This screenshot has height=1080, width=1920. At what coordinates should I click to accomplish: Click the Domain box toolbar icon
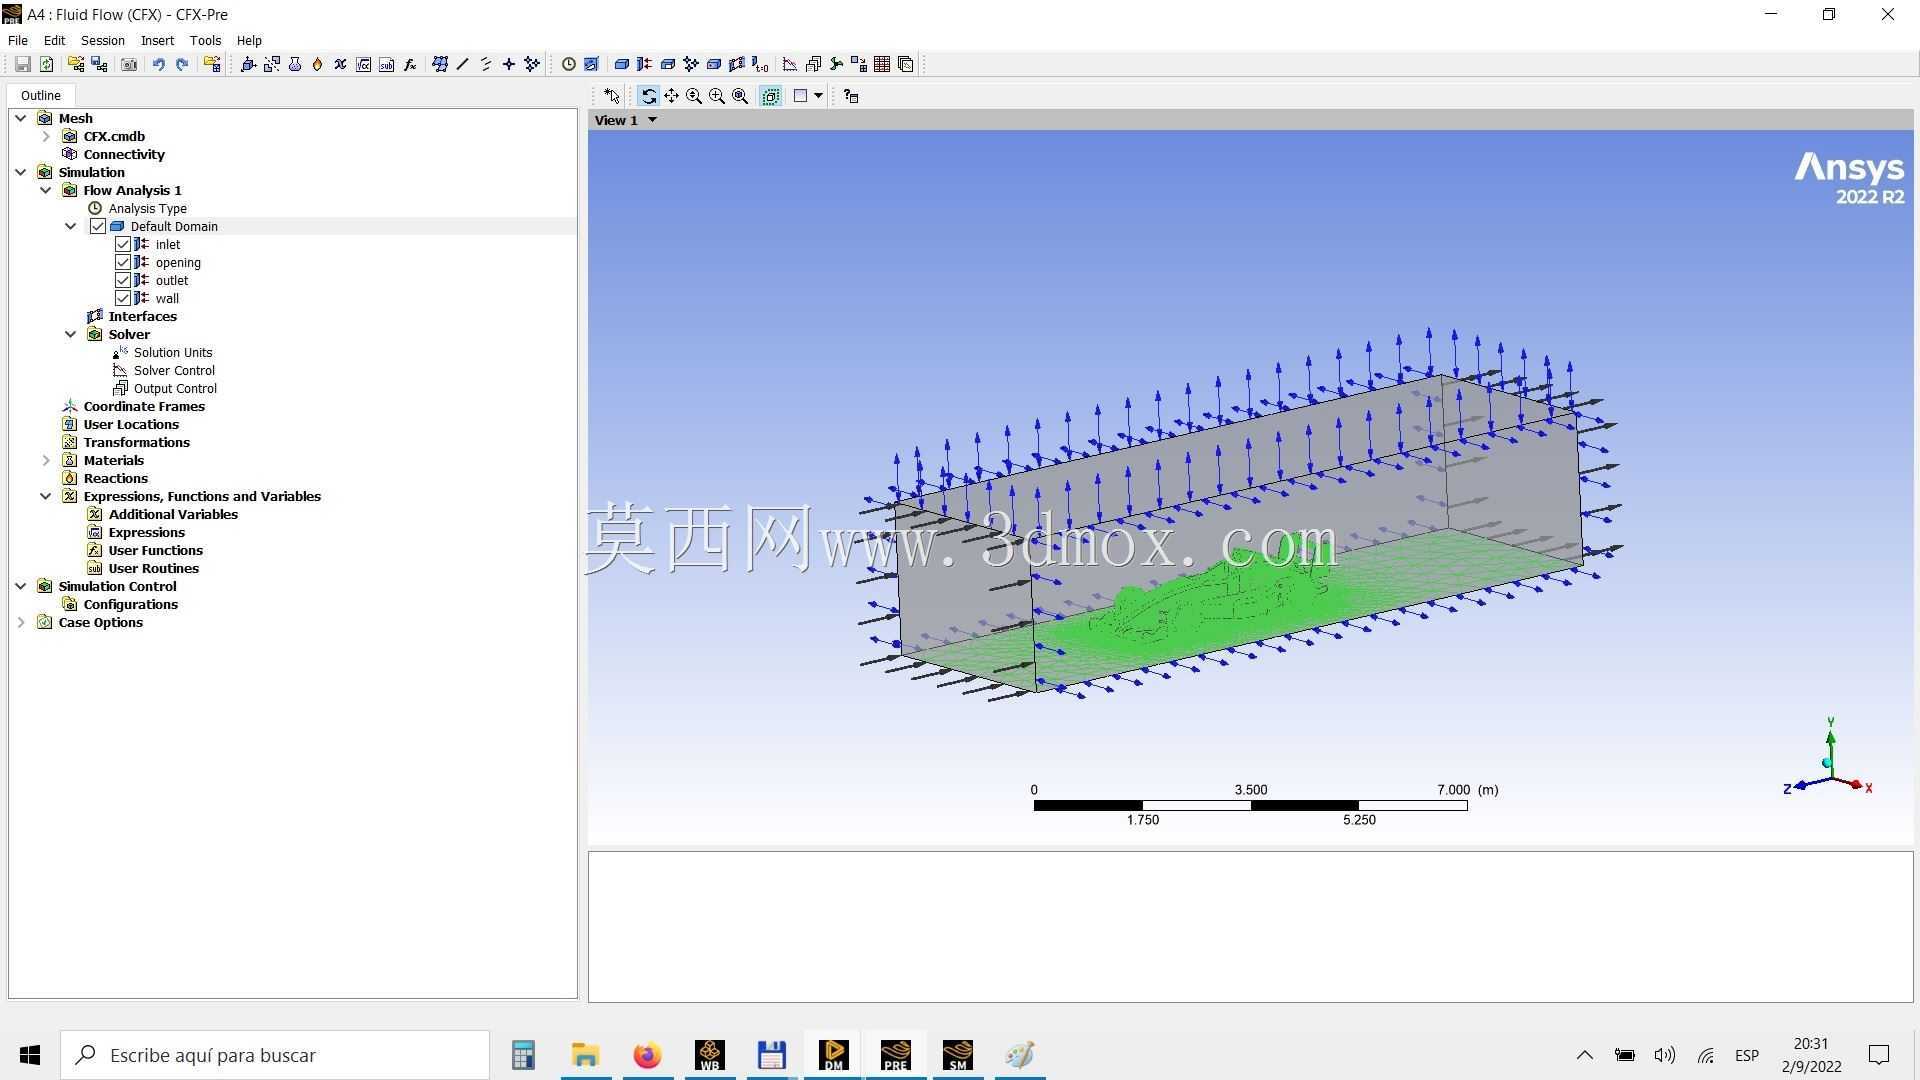coord(621,64)
